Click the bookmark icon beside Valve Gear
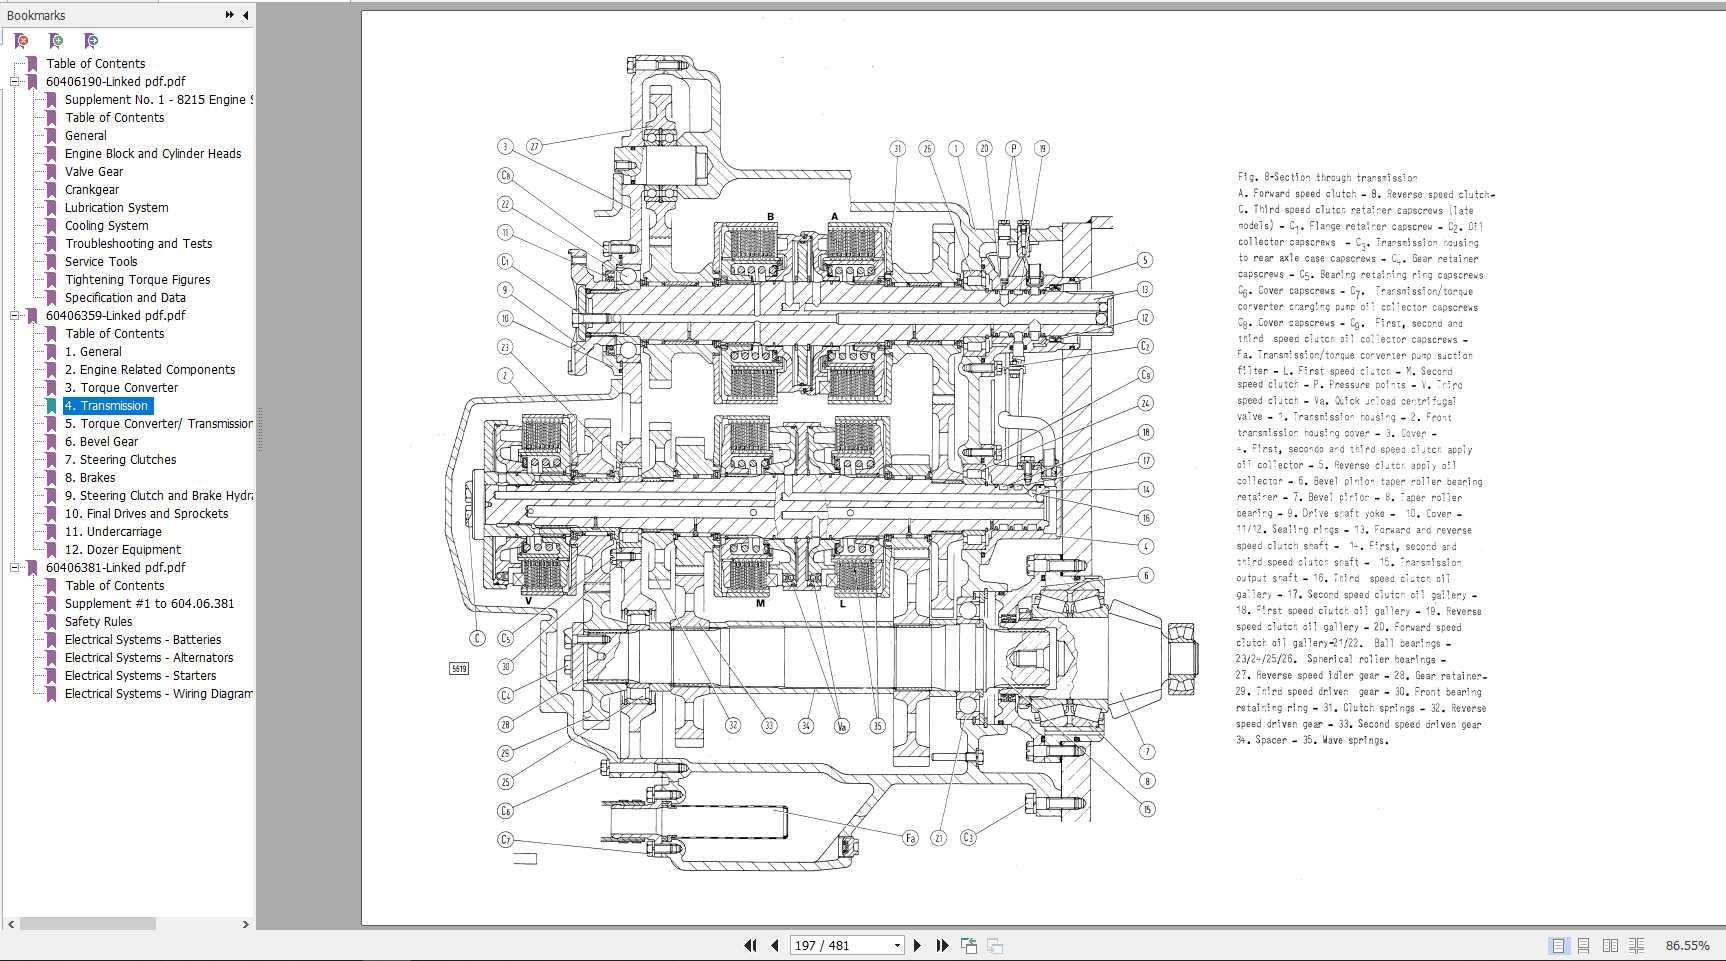Viewport: 1726px width, 961px height. coord(51,172)
